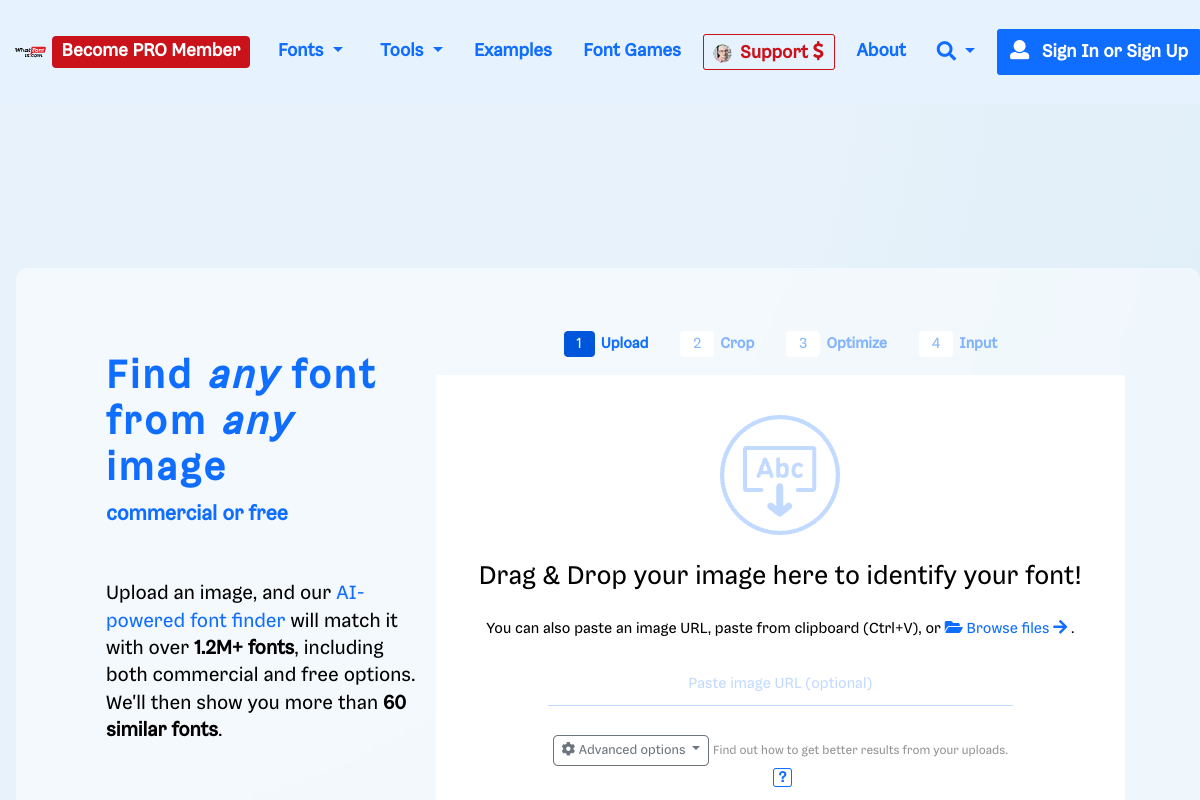The image size is (1200, 800).
Task: Open the AI-powered font finder link
Action: [x=236, y=606]
